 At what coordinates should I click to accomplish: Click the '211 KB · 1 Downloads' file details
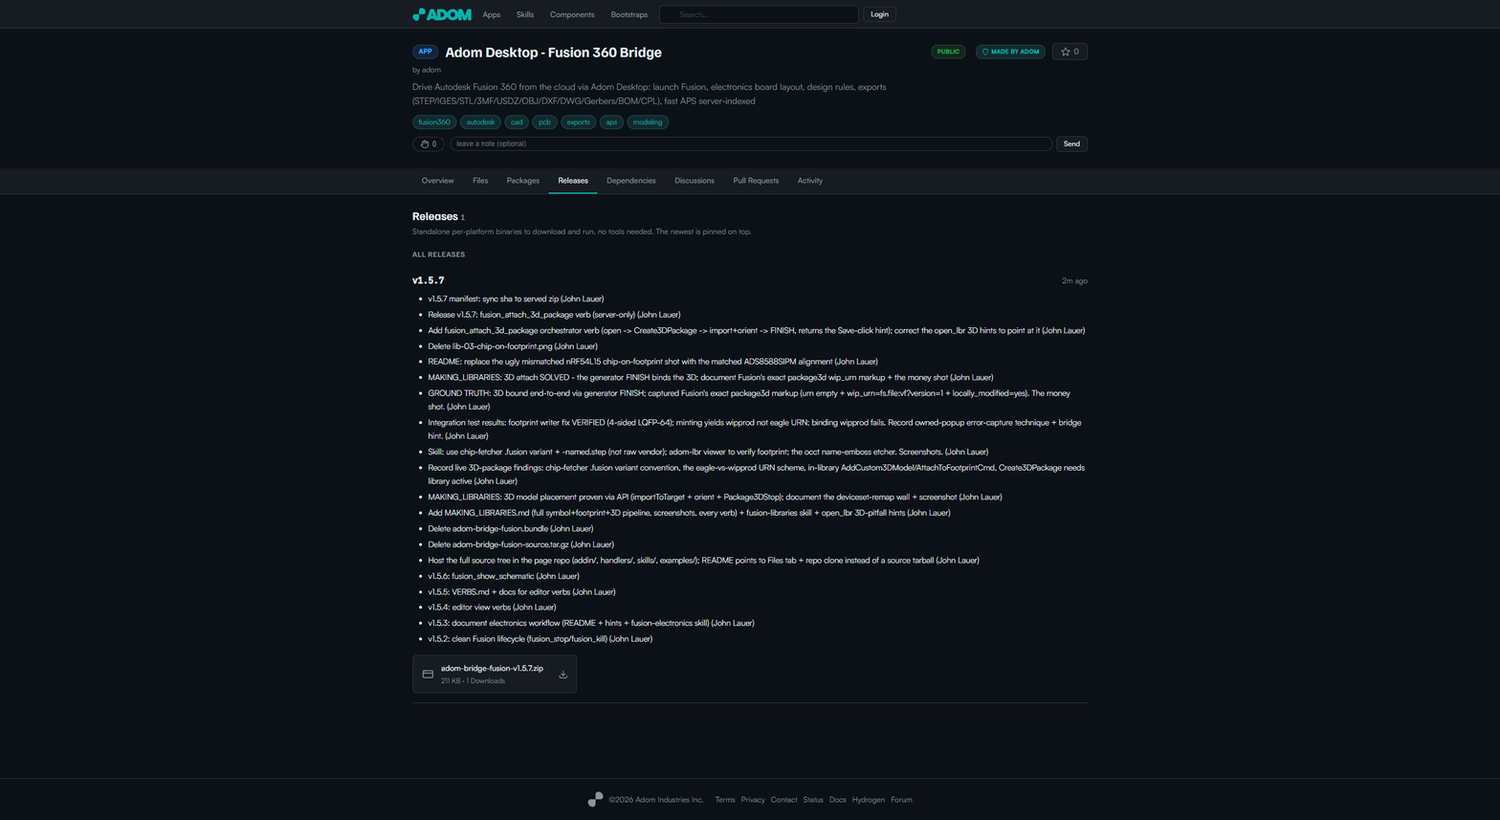tap(473, 681)
